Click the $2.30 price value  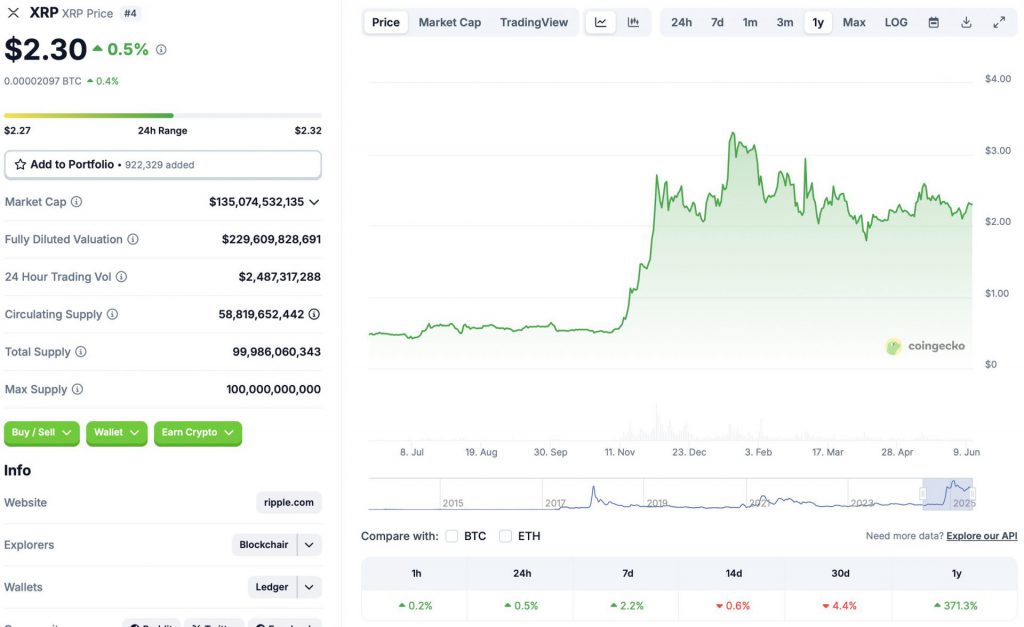point(46,50)
